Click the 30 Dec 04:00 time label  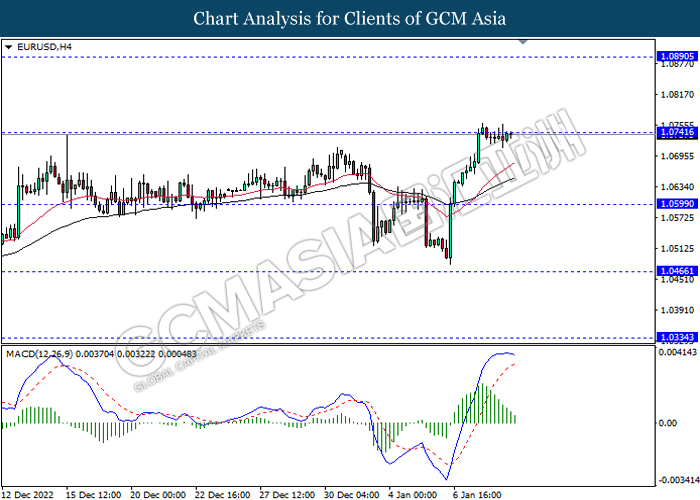click(x=352, y=495)
